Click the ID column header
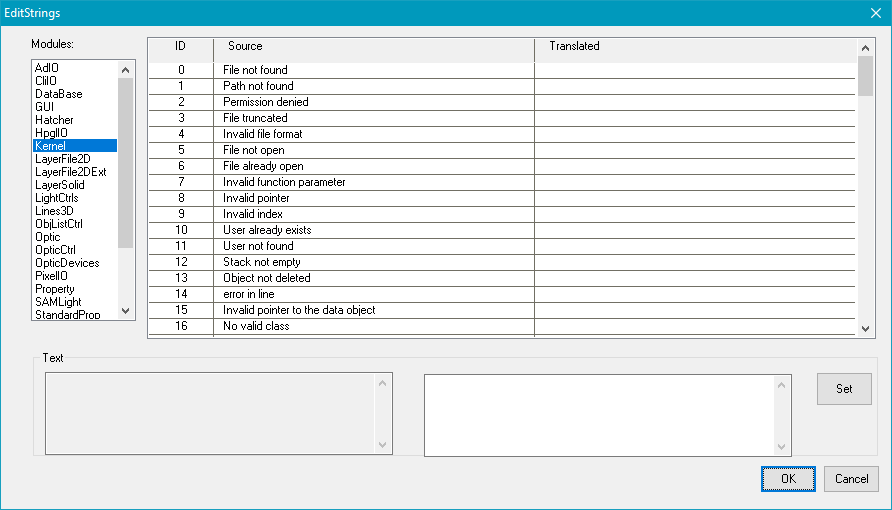 coord(181,46)
